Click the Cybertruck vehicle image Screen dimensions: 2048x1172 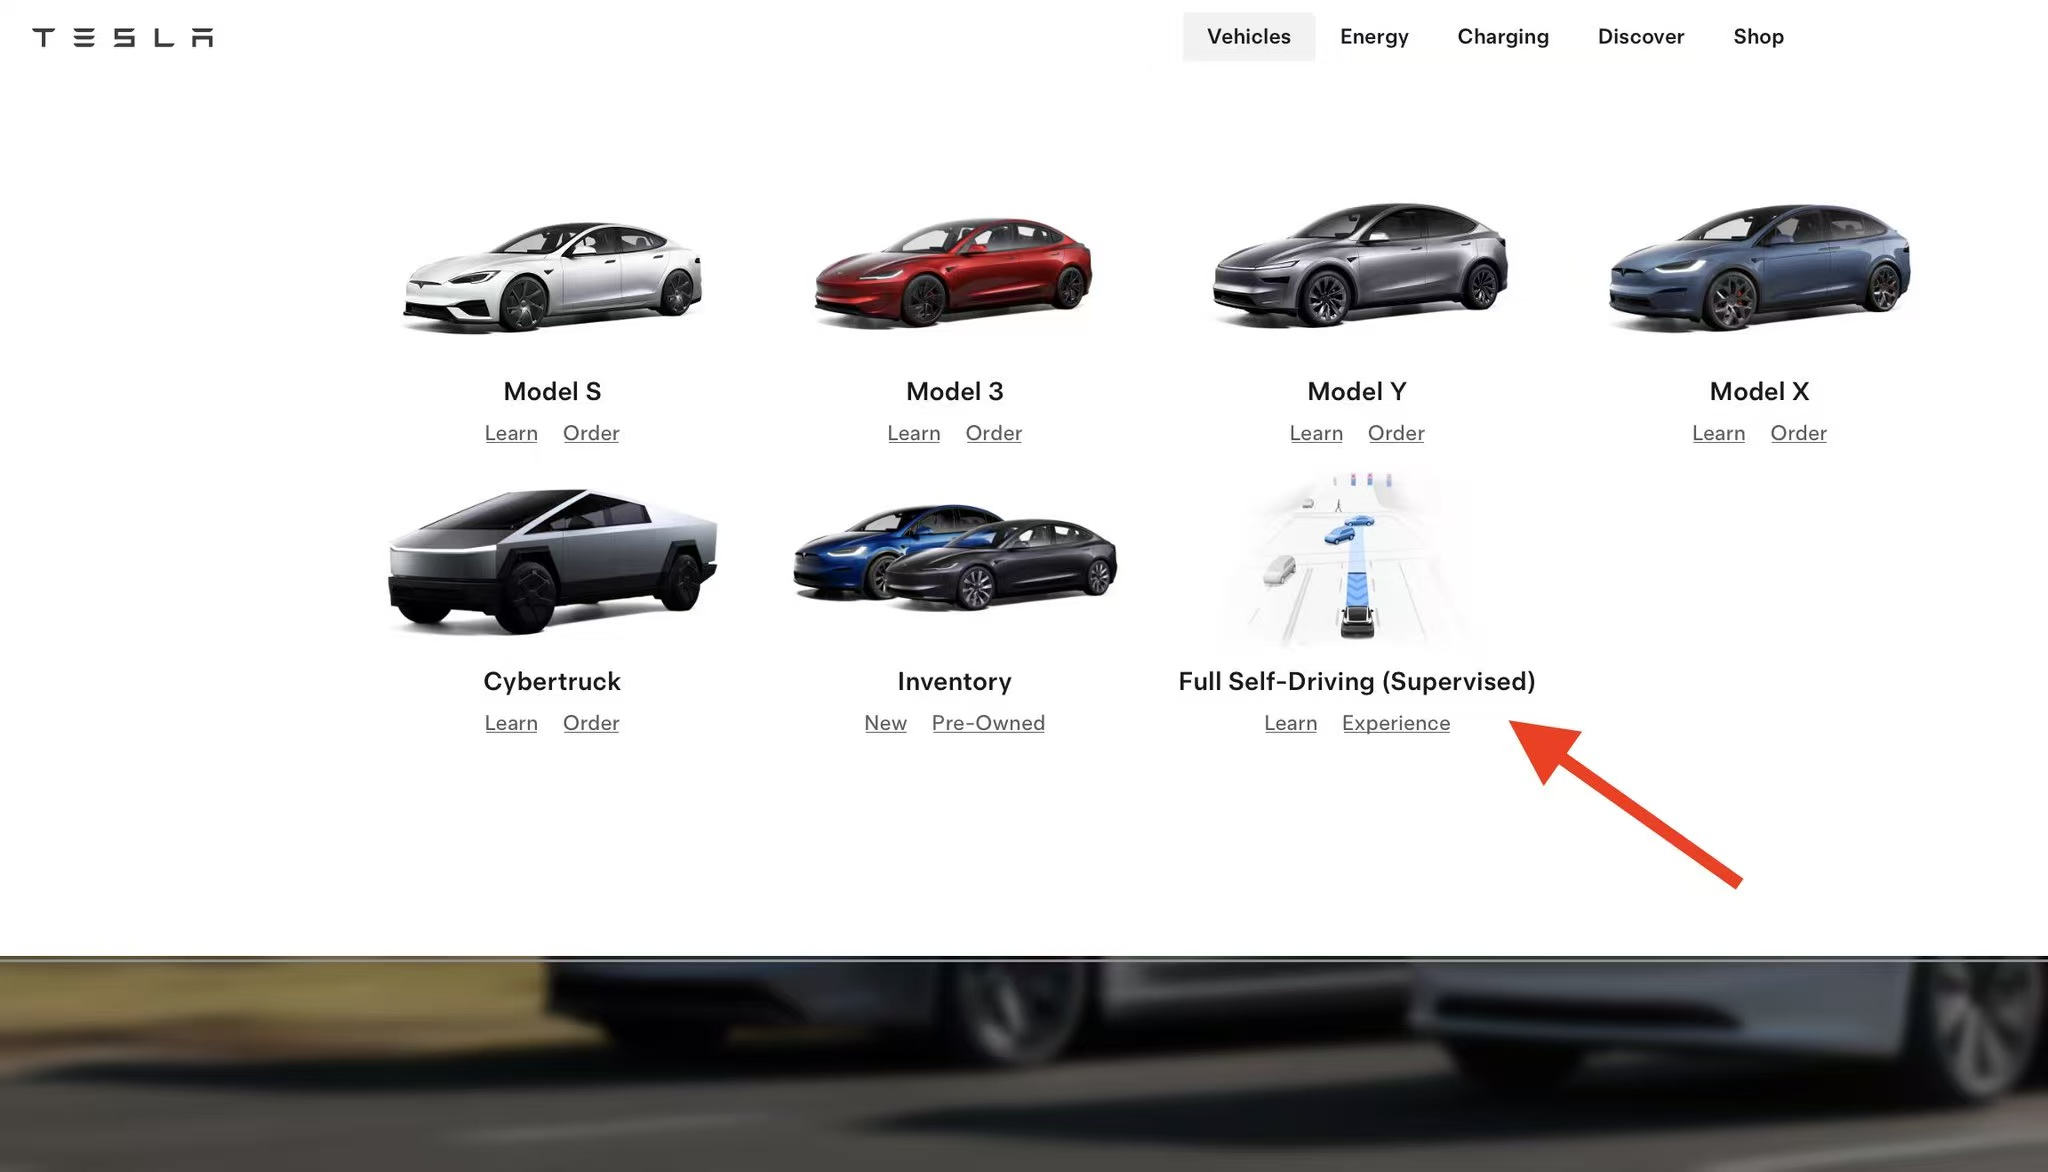pos(552,561)
